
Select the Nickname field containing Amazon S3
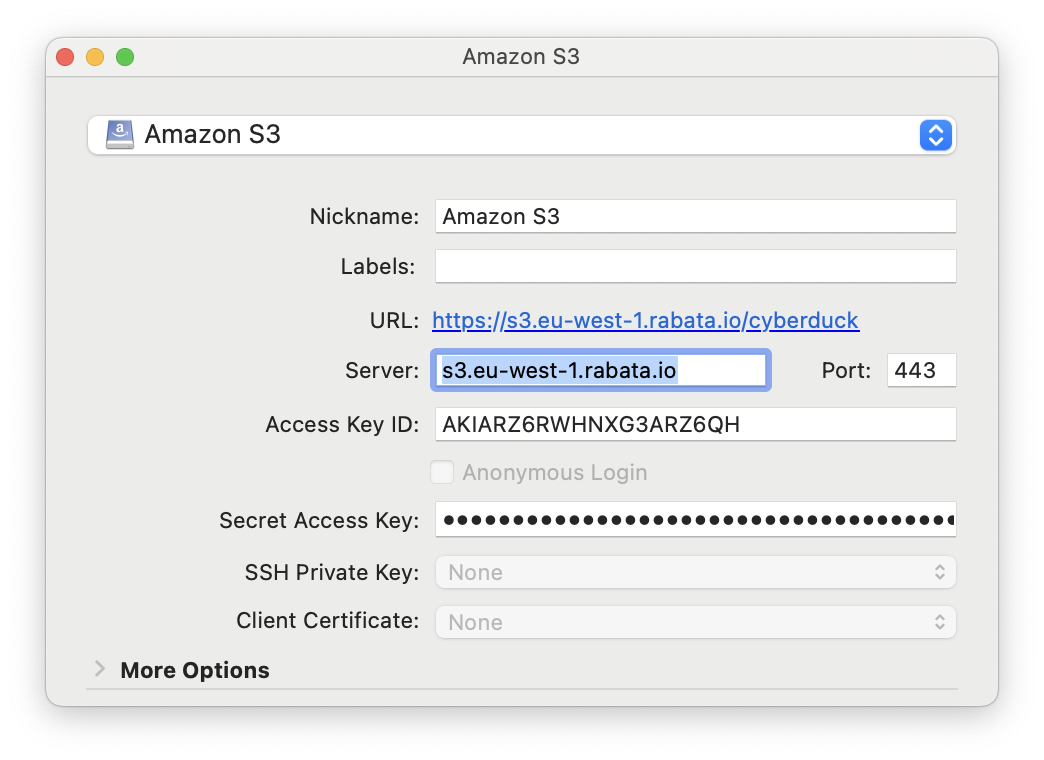695,216
